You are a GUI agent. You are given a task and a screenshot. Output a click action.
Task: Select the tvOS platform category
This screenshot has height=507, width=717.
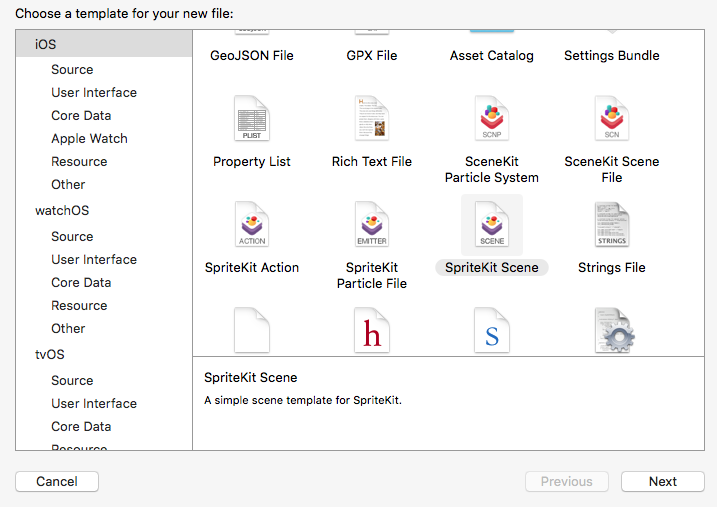pyautogui.click(x=50, y=354)
